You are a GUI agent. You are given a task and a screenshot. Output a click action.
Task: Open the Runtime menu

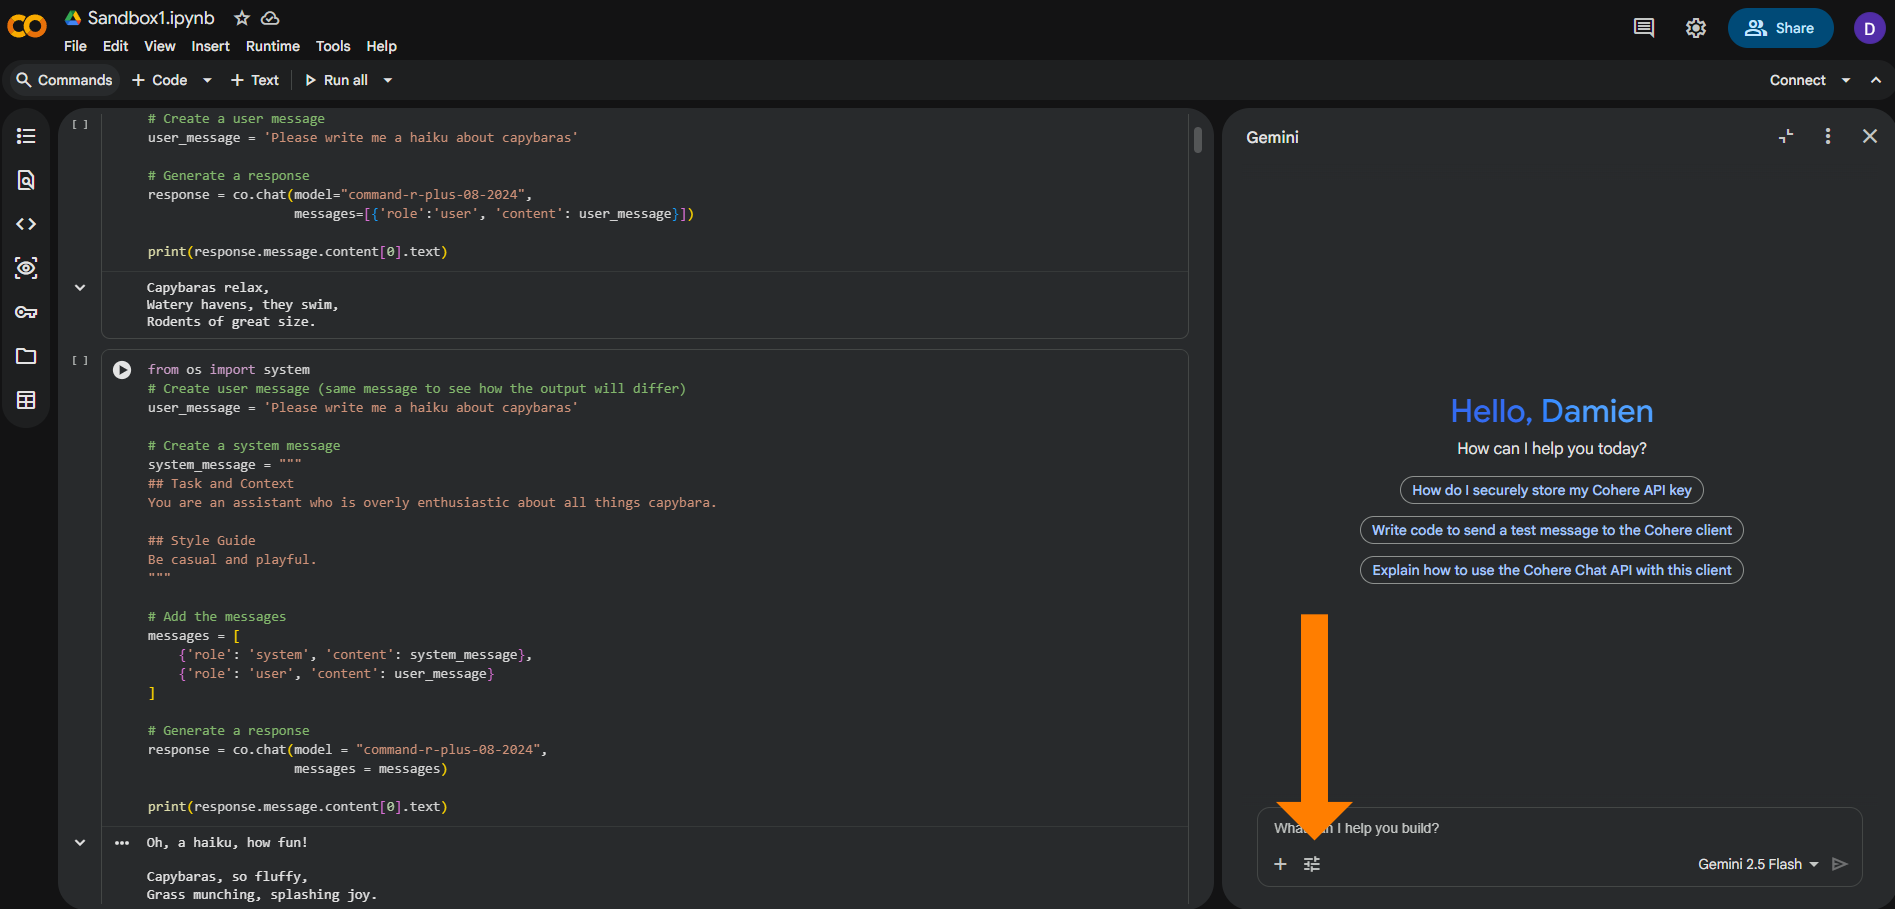272,46
